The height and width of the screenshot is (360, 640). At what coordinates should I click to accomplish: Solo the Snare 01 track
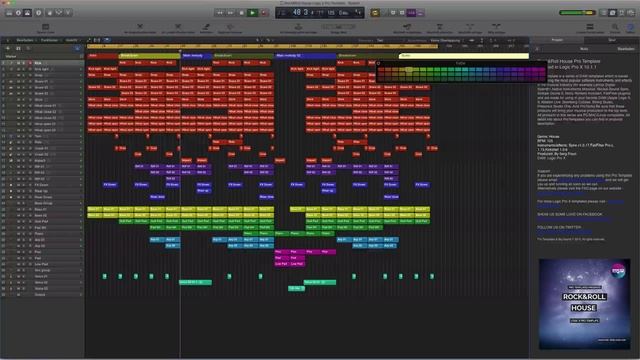click(24, 82)
